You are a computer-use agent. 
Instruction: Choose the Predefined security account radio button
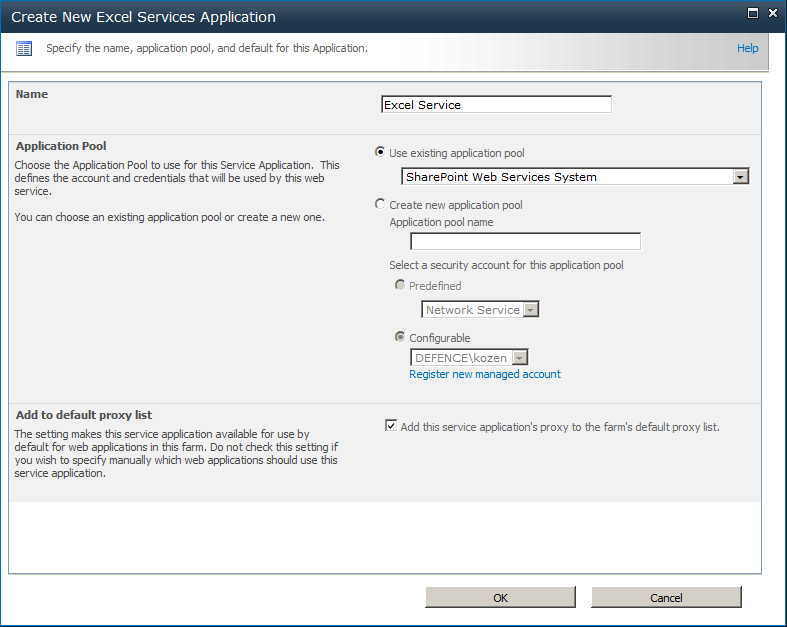pyautogui.click(x=400, y=285)
